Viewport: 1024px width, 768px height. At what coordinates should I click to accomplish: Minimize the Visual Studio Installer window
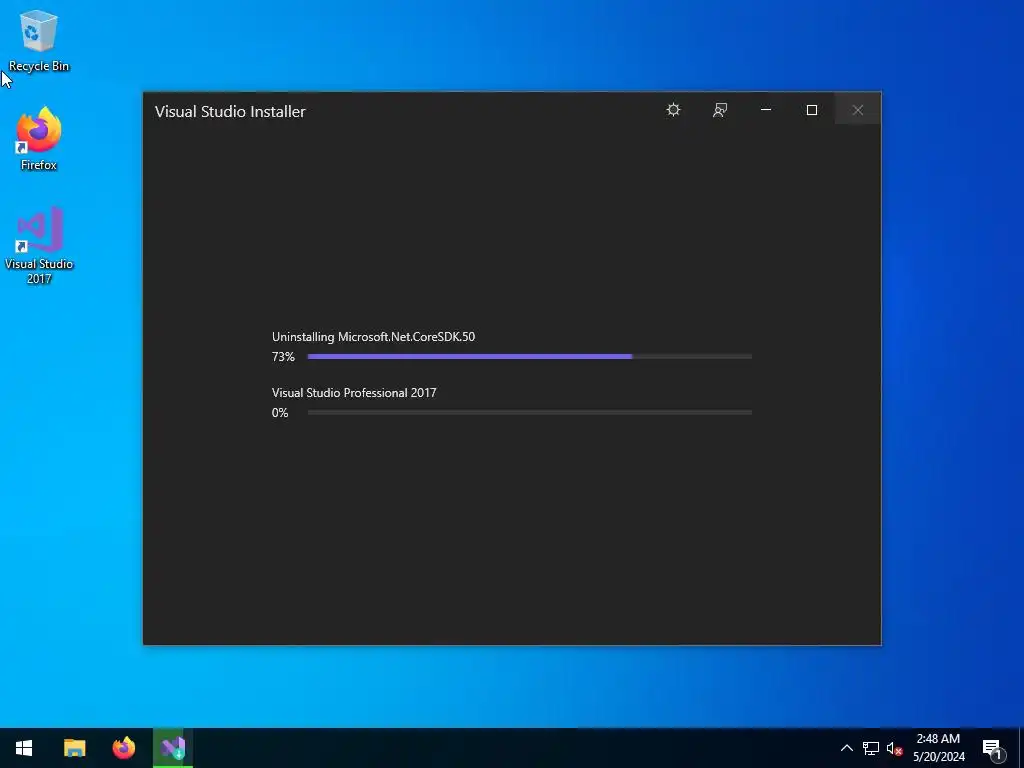coord(766,110)
